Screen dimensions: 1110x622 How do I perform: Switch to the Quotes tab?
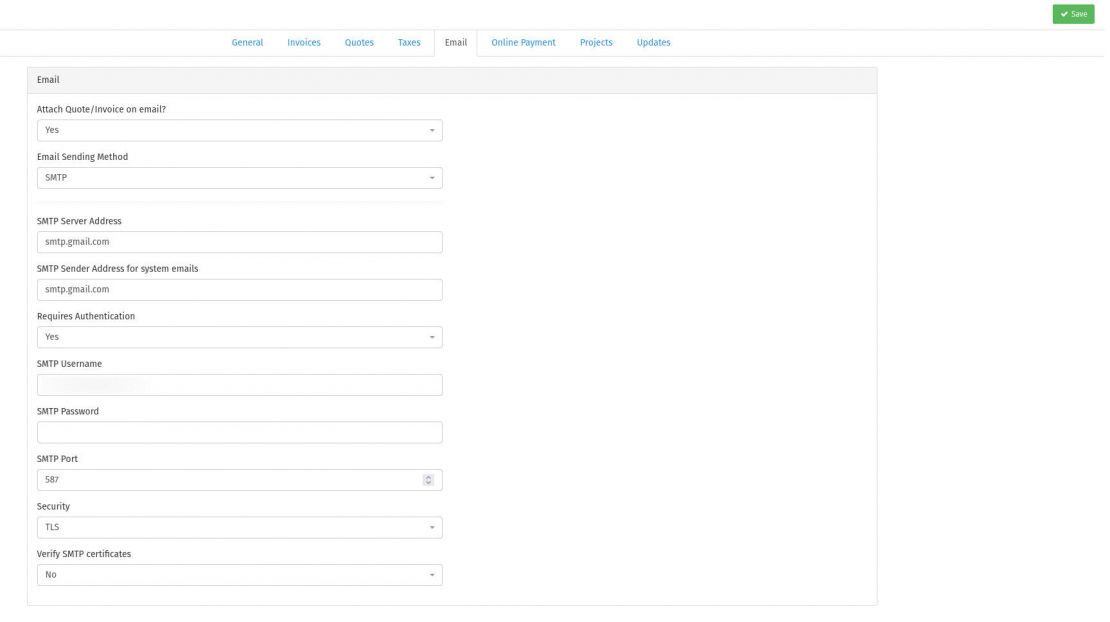358,42
